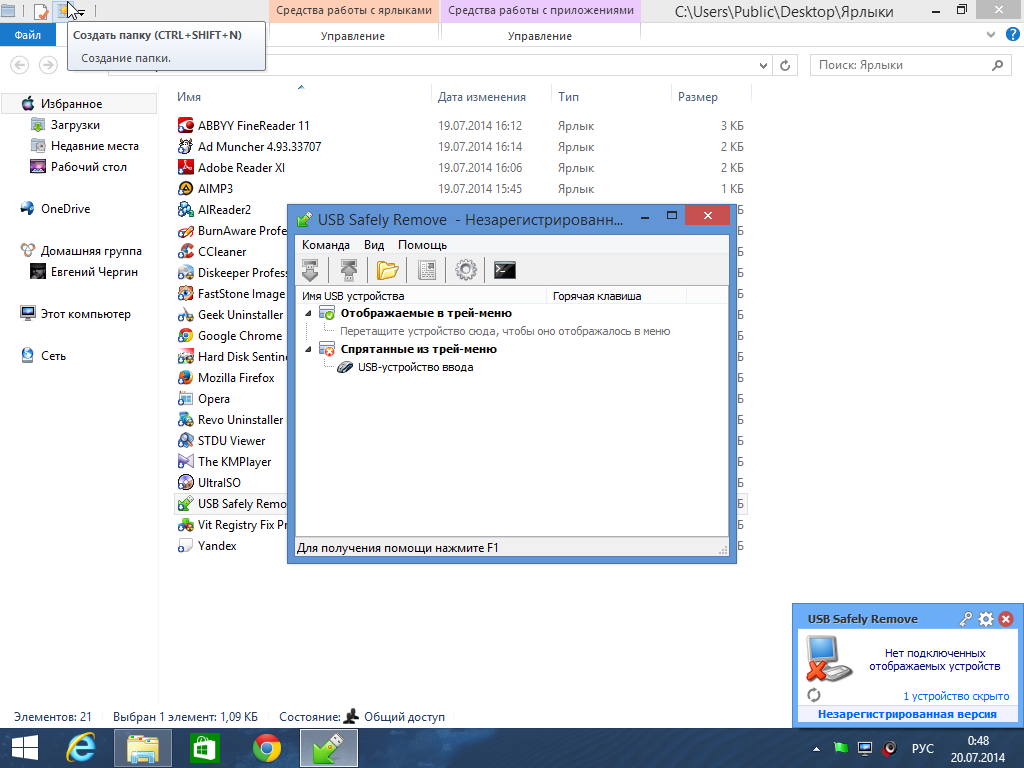Click the refresh arrows icon in the USB popup

[x=814, y=695]
